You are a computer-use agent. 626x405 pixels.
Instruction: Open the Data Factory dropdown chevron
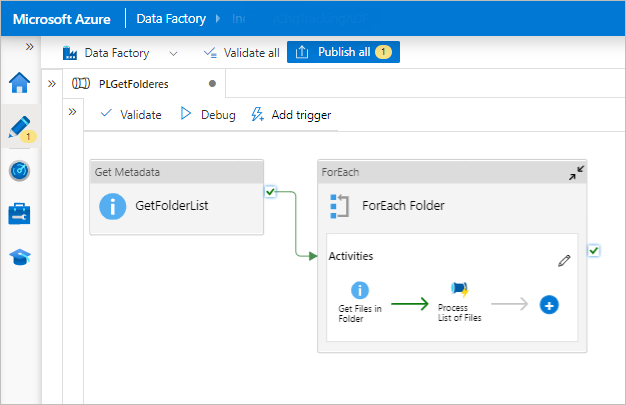click(x=174, y=53)
